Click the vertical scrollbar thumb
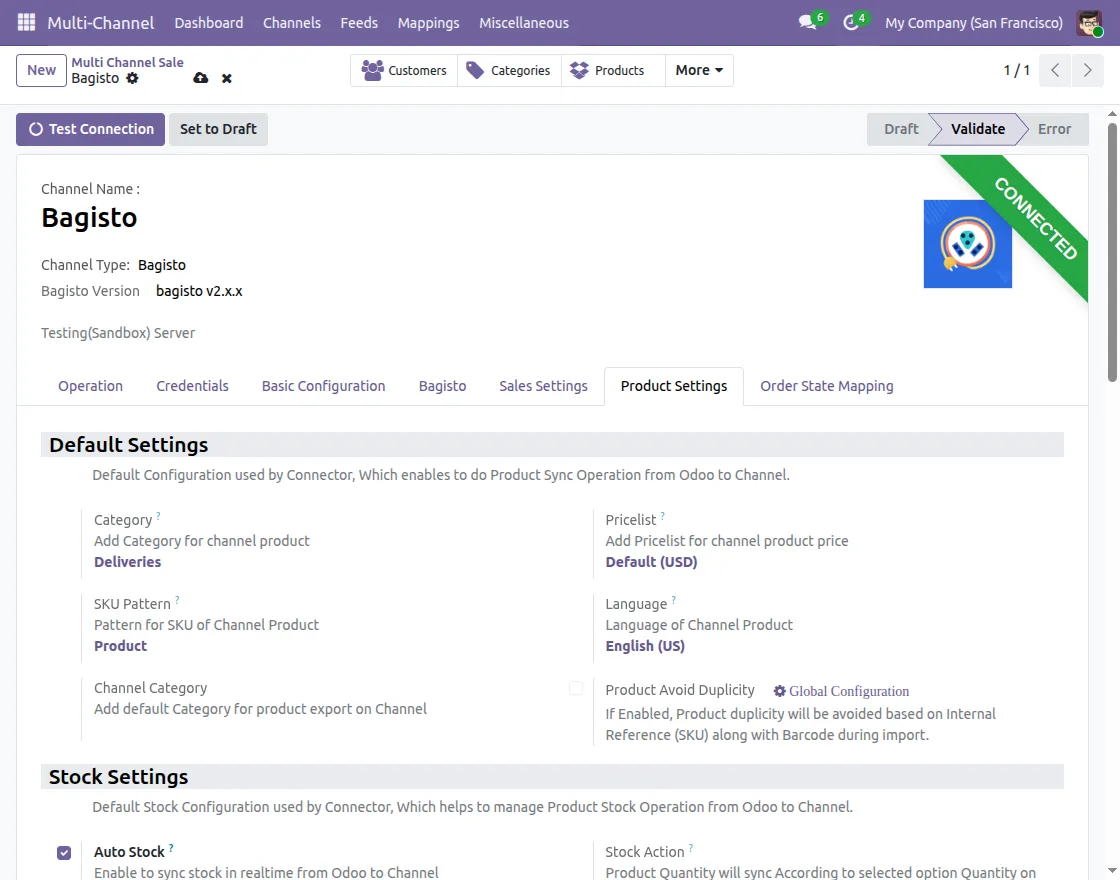The height and width of the screenshot is (880, 1120). (x=1112, y=252)
